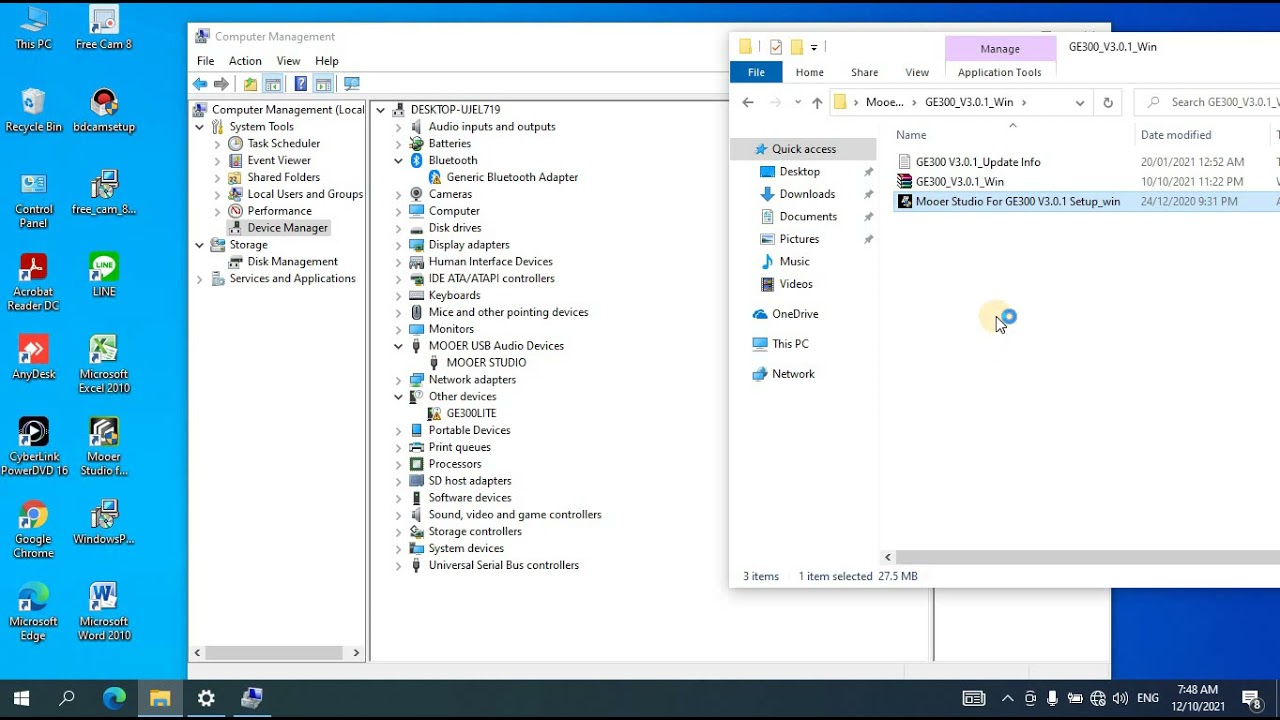The image size is (1280, 720).
Task: Collapse the MOOER USB Audio Devices category
Action: pos(398,346)
